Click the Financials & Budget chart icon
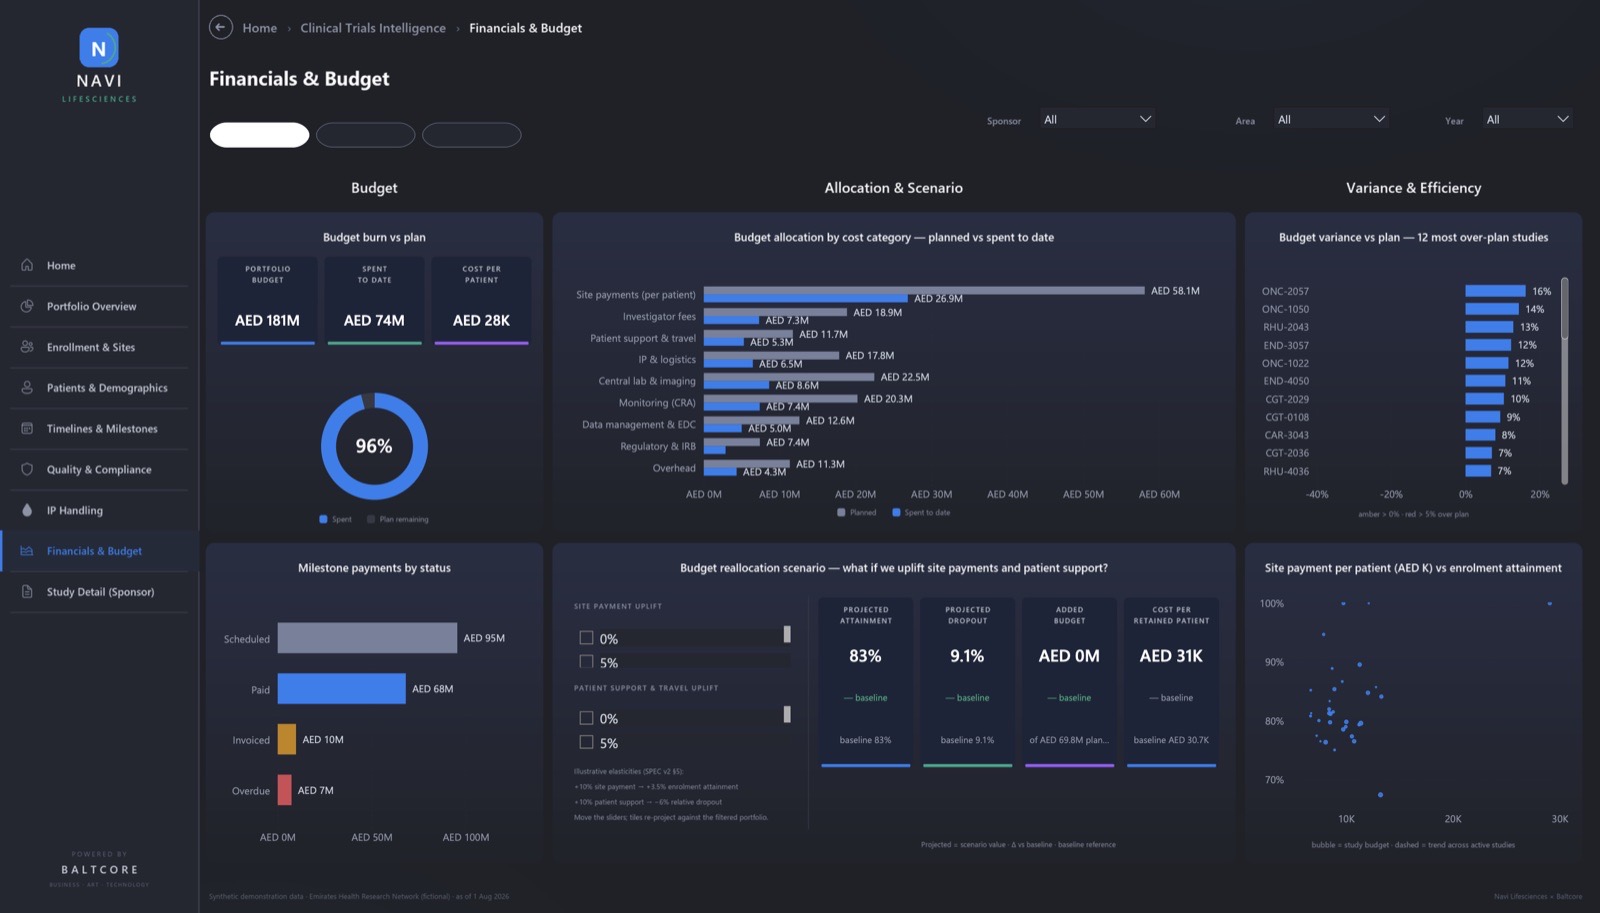The image size is (1600, 913). (27, 551)
